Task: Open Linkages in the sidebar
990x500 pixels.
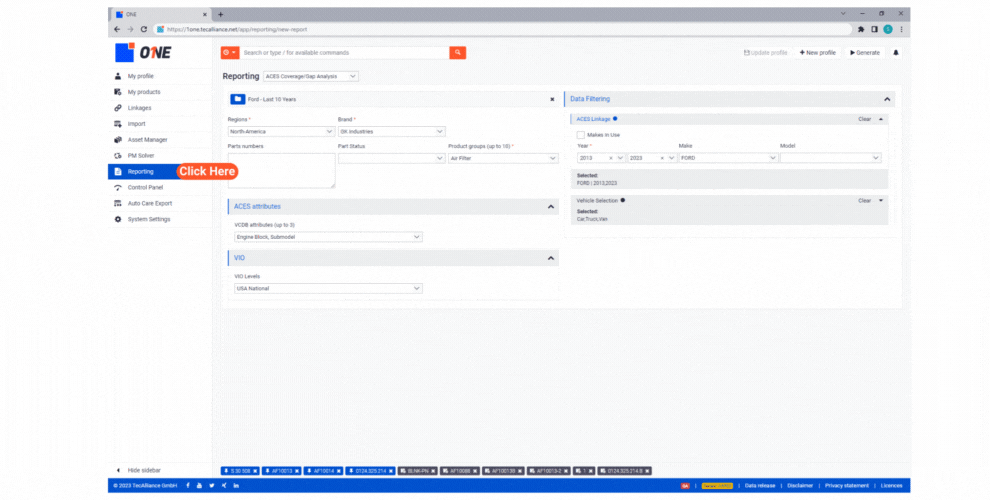Action: tap(139, 108)
